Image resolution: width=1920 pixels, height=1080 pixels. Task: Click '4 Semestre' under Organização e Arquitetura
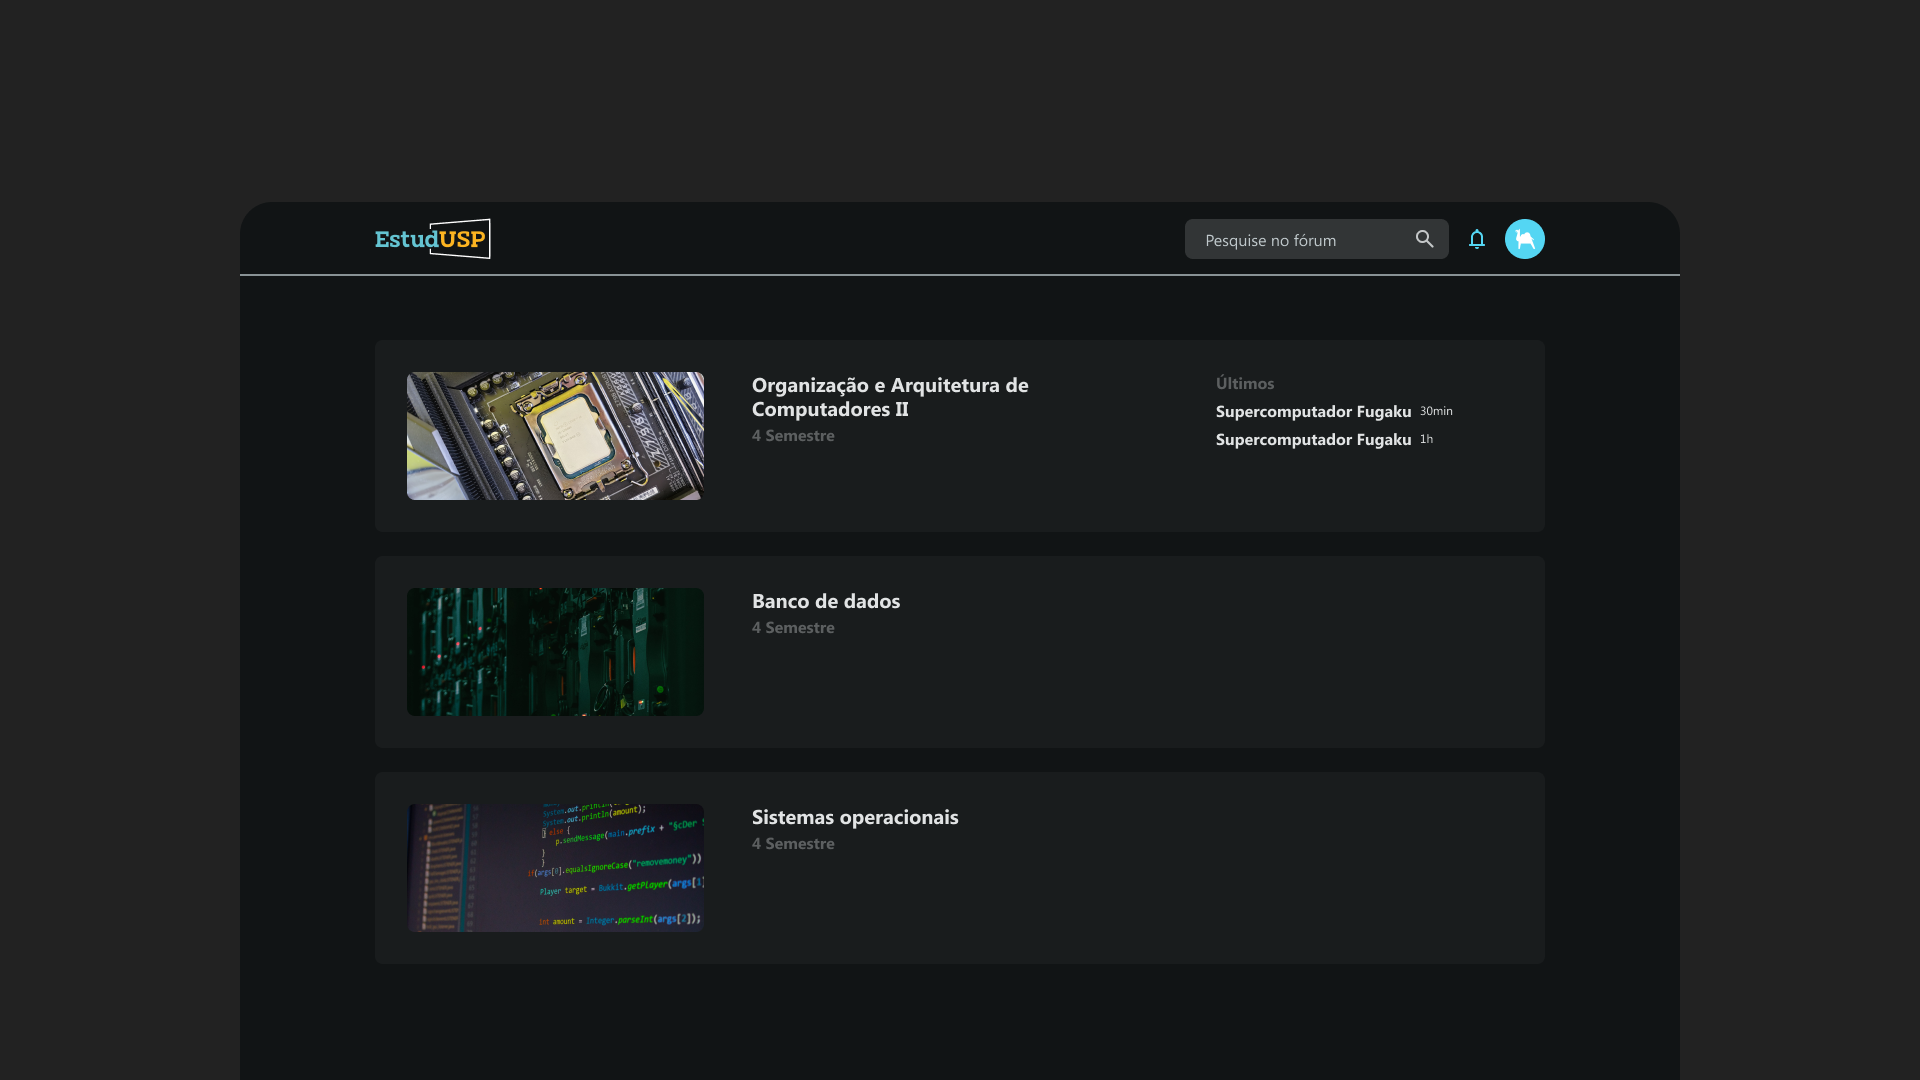[x=793, y=435]
